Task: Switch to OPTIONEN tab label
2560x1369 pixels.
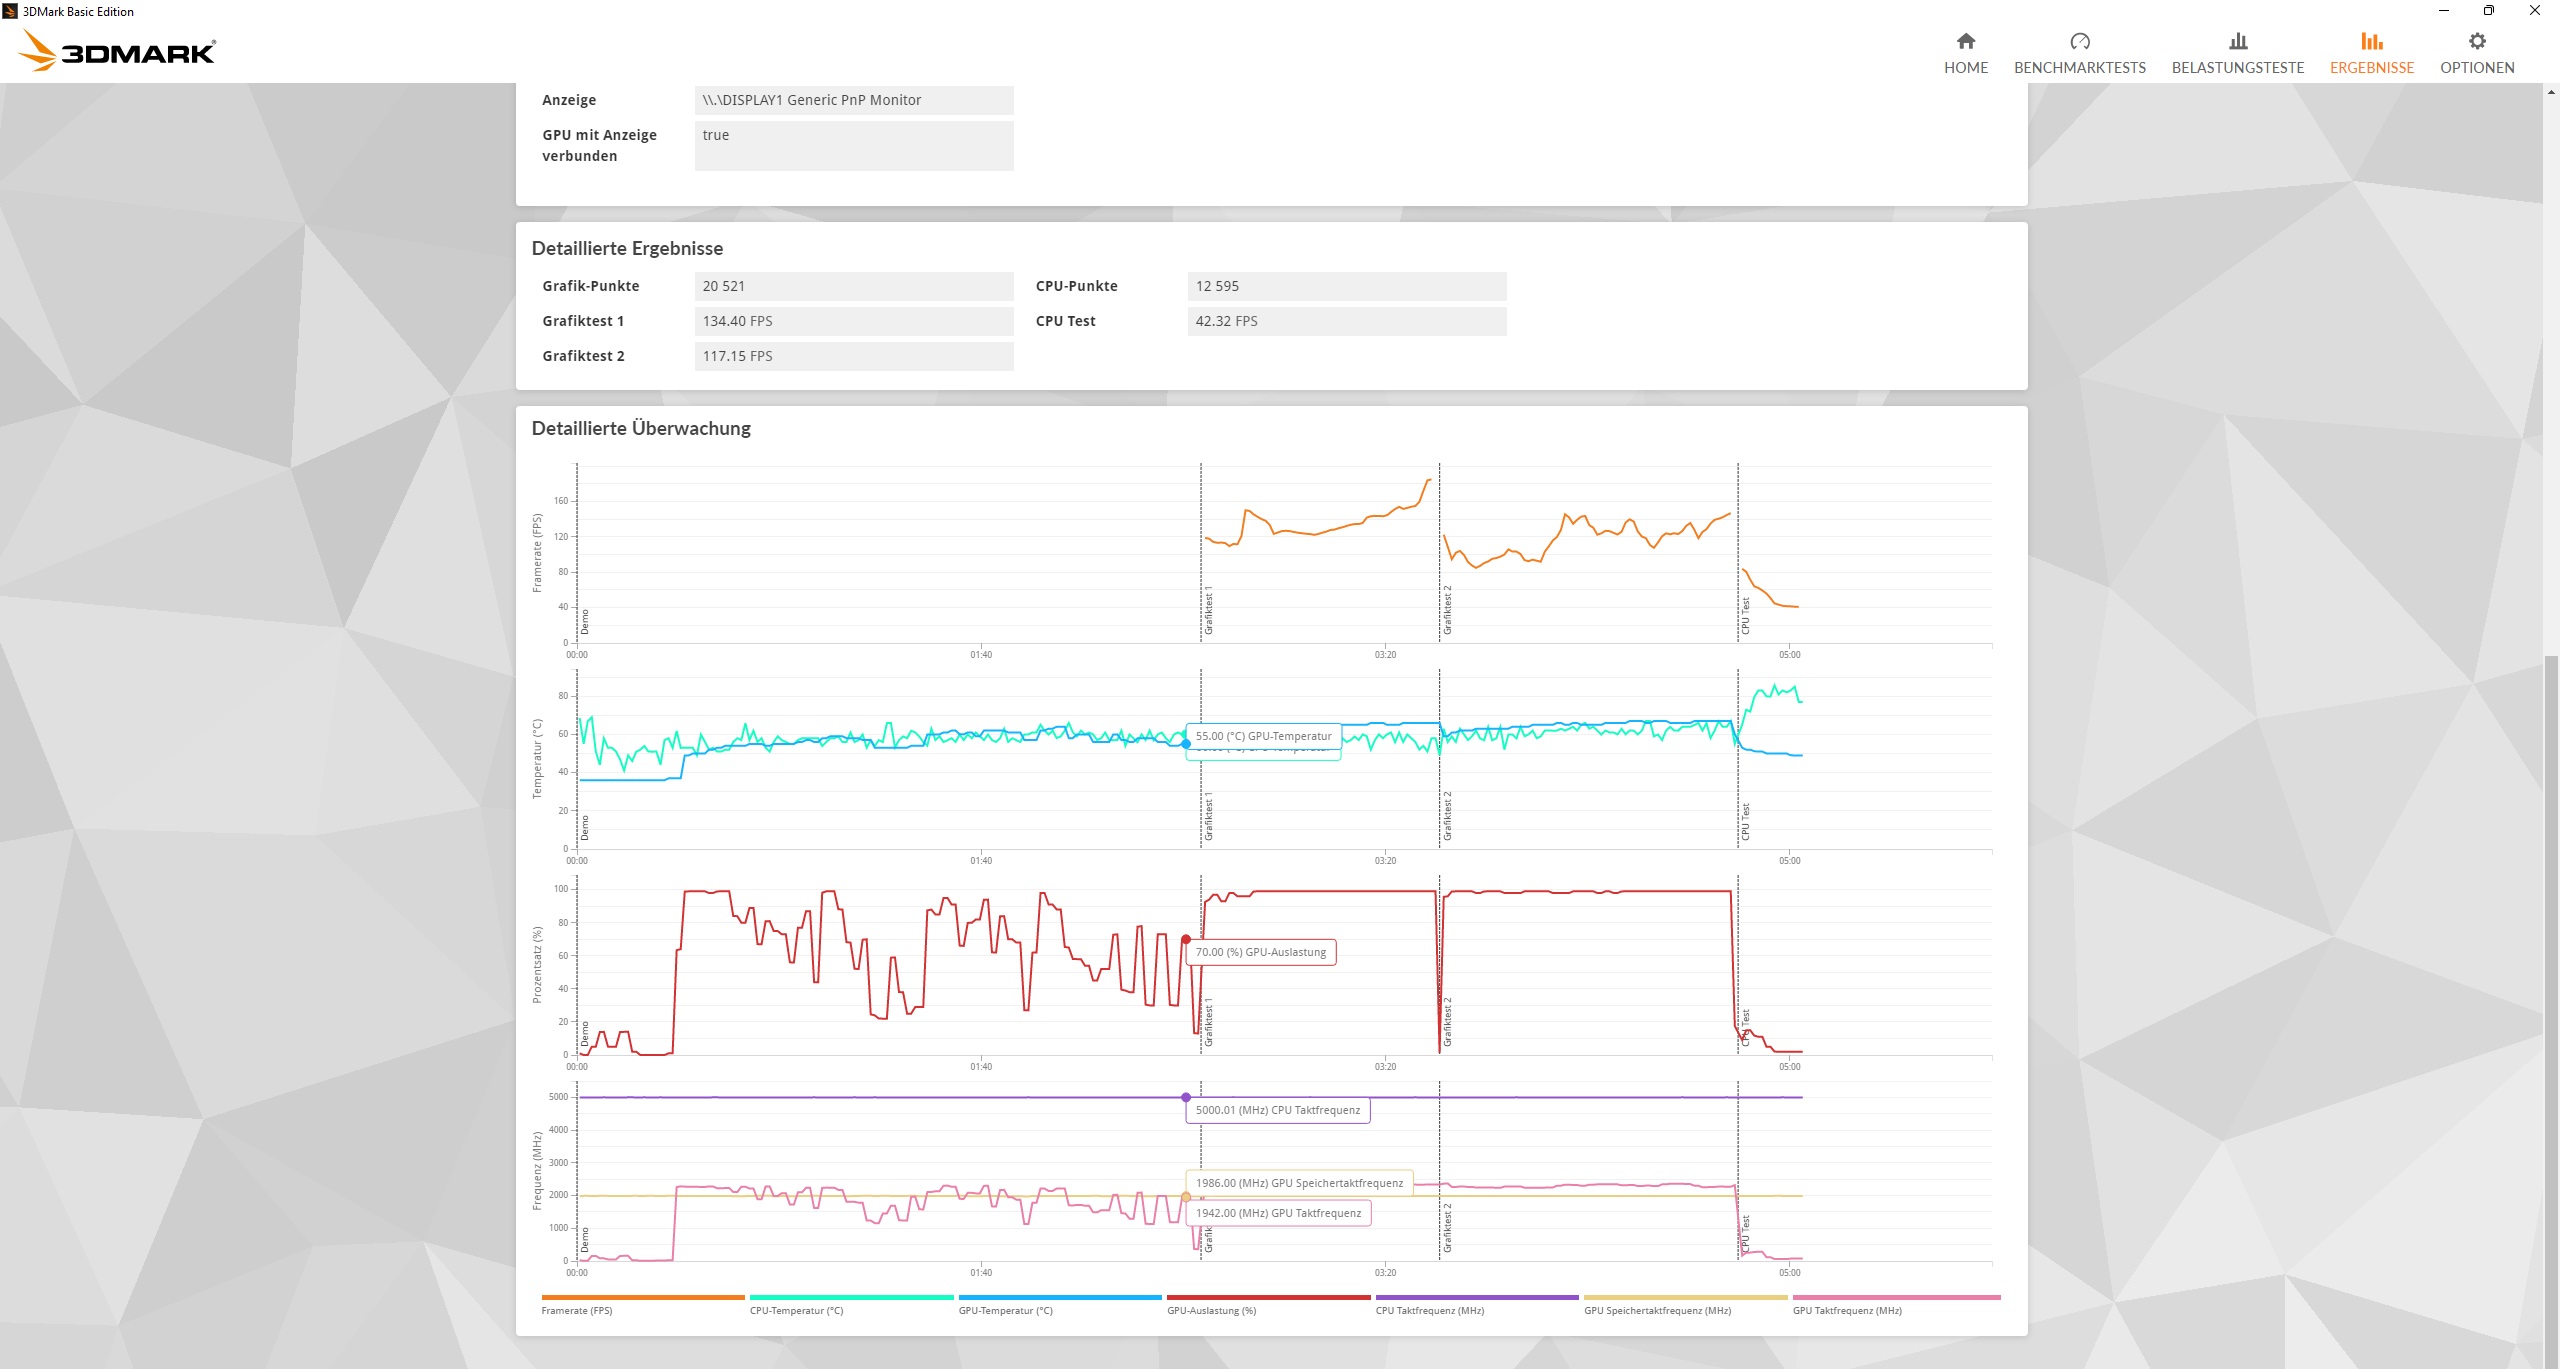Action: (2476, 68)
